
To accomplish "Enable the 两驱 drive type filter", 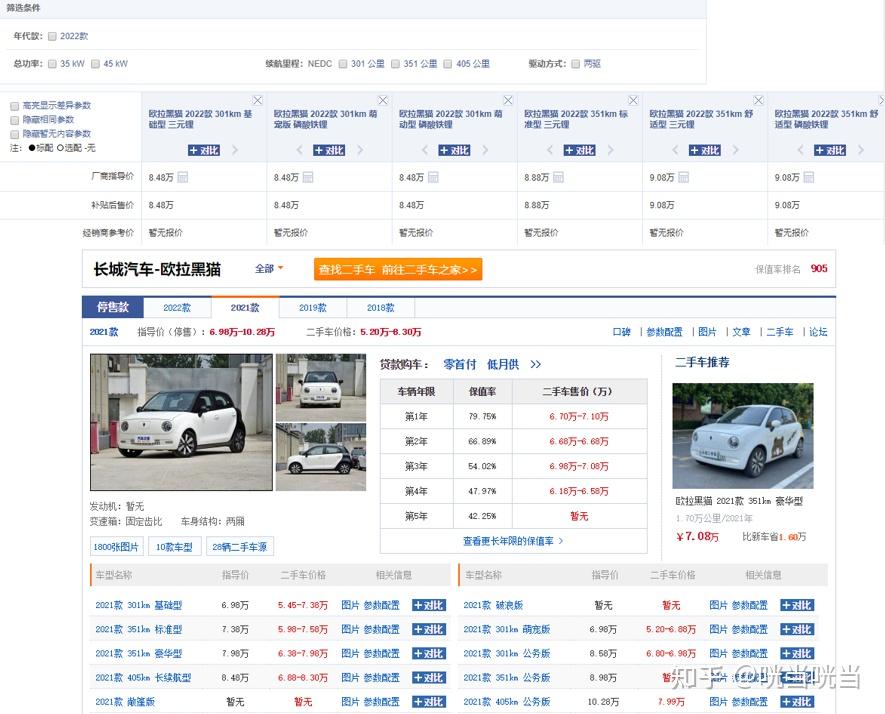I will click(576, 64).
